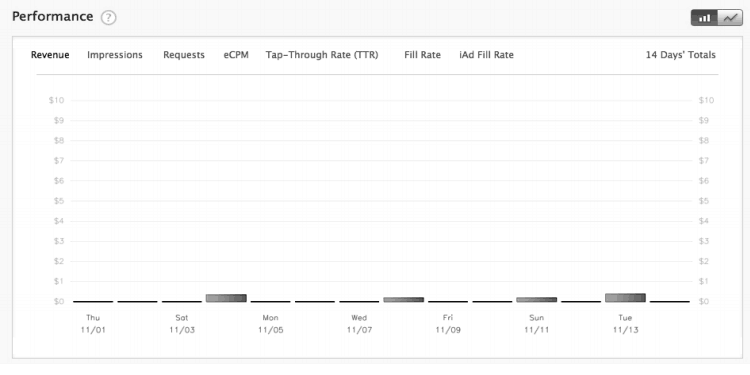
Task: Select the Sun 11/11 revenue bar
Action: 537,299
